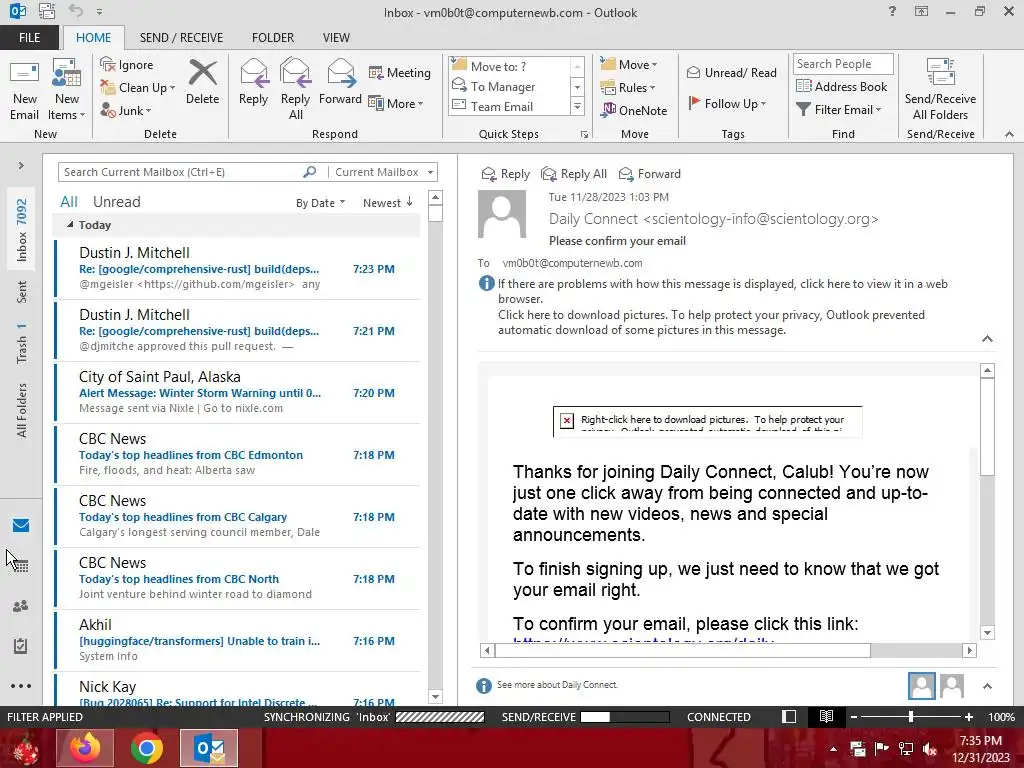Screen dimensions: 1024x768
Task: Choose the To Manager quick step
Action: 509,86
